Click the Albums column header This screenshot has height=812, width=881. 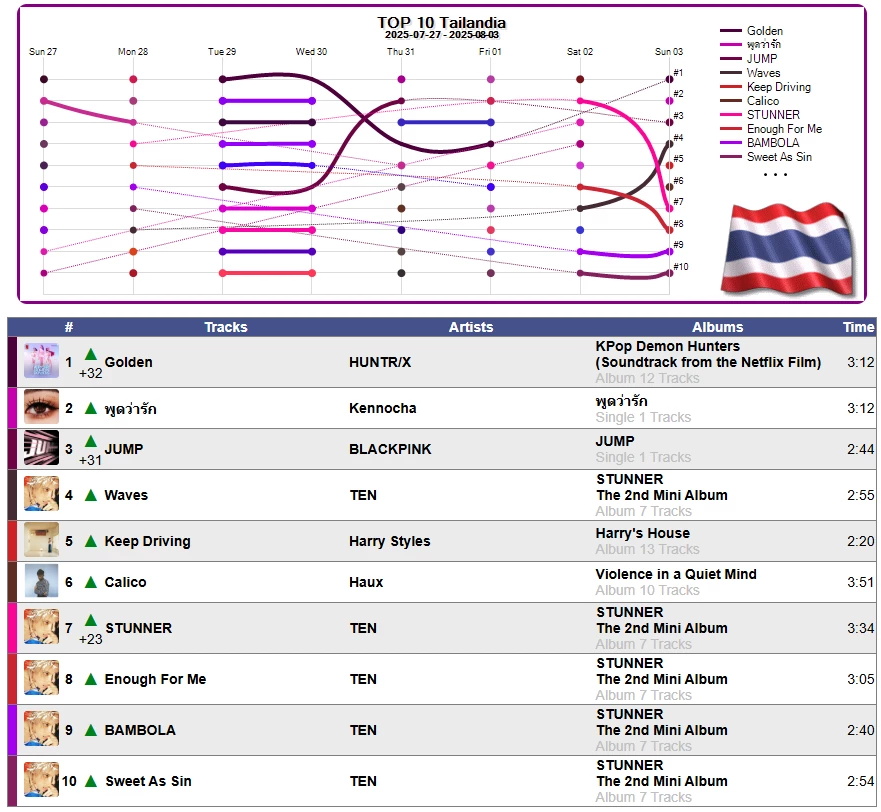717,327
